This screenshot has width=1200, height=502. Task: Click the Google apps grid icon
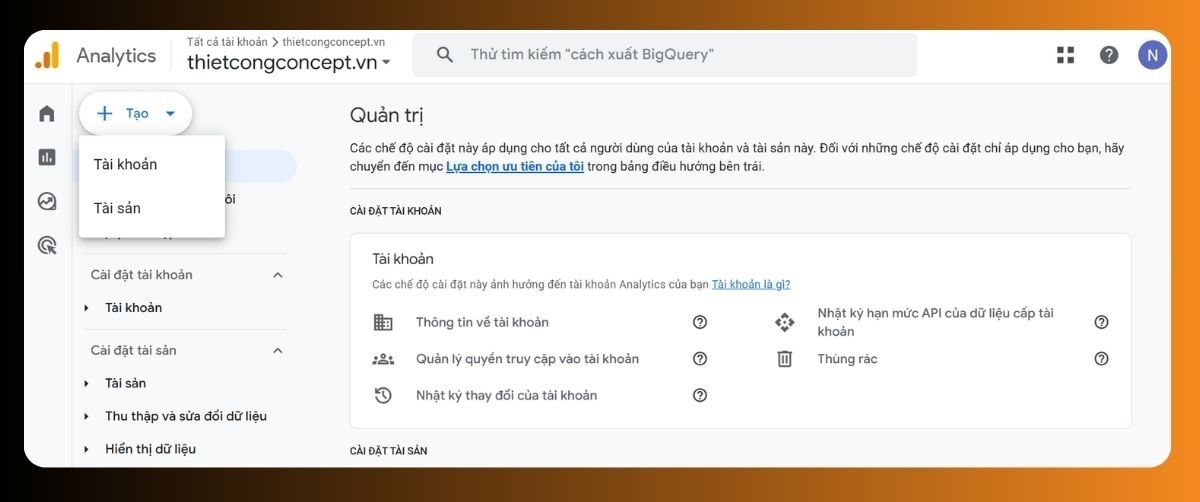tap(1065, 55)
